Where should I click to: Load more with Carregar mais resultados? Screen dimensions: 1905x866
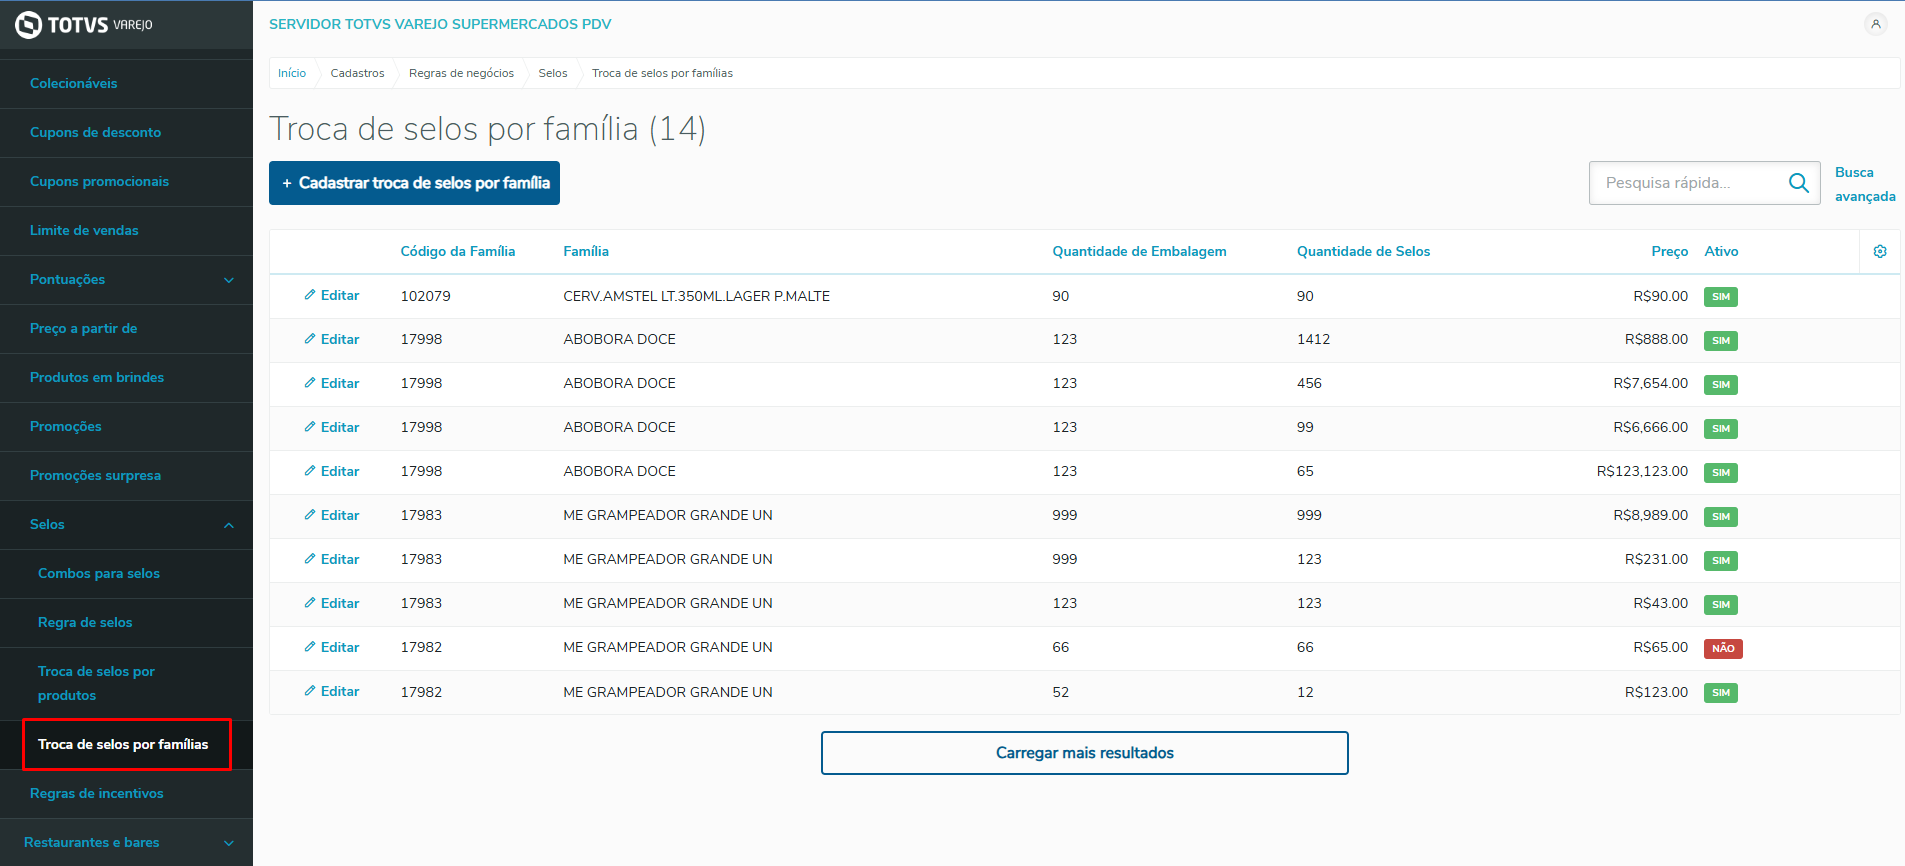(1085, 753)
